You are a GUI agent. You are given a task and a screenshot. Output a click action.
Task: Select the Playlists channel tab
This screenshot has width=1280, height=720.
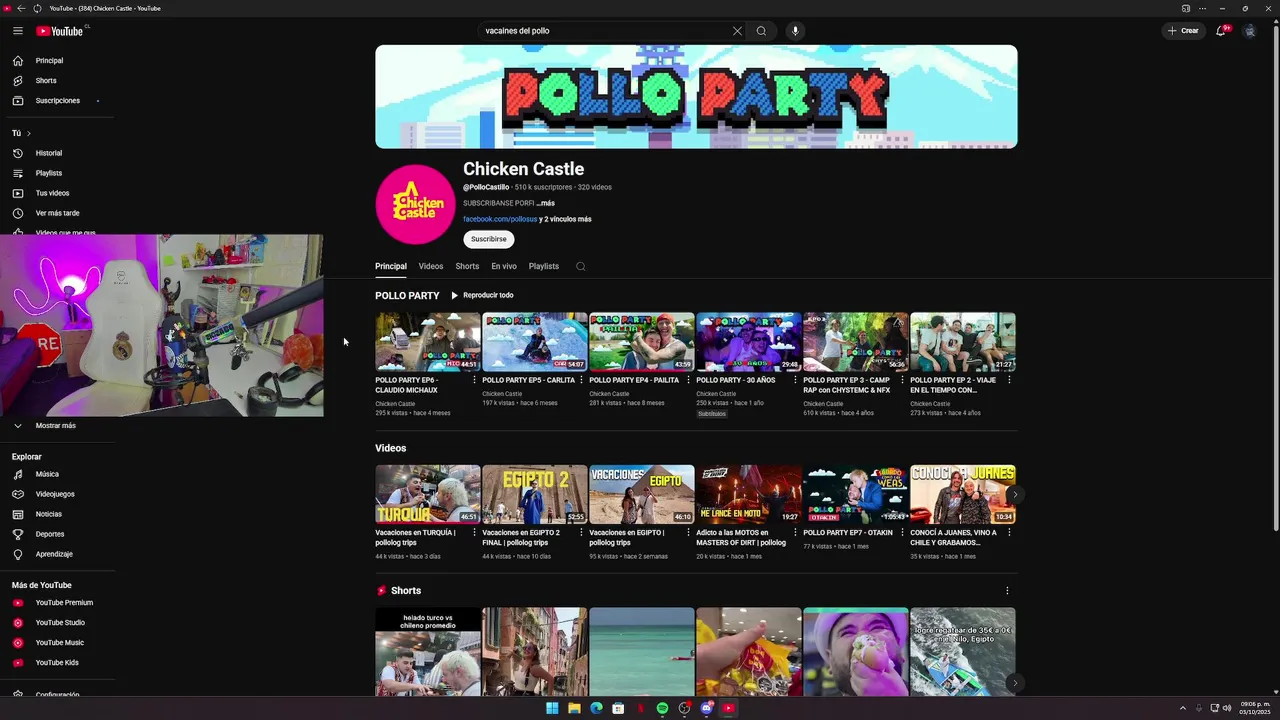pyautogui.click(x=544, y=267)
